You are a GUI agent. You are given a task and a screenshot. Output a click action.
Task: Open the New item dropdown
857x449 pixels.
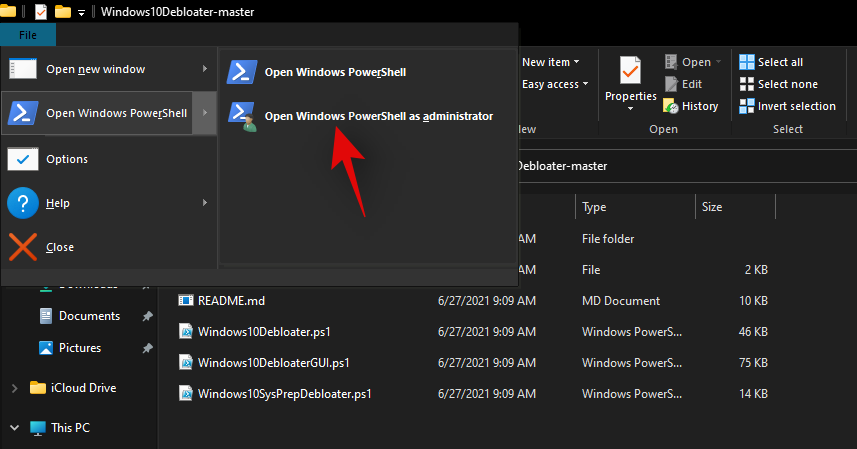tap(550, 62)
